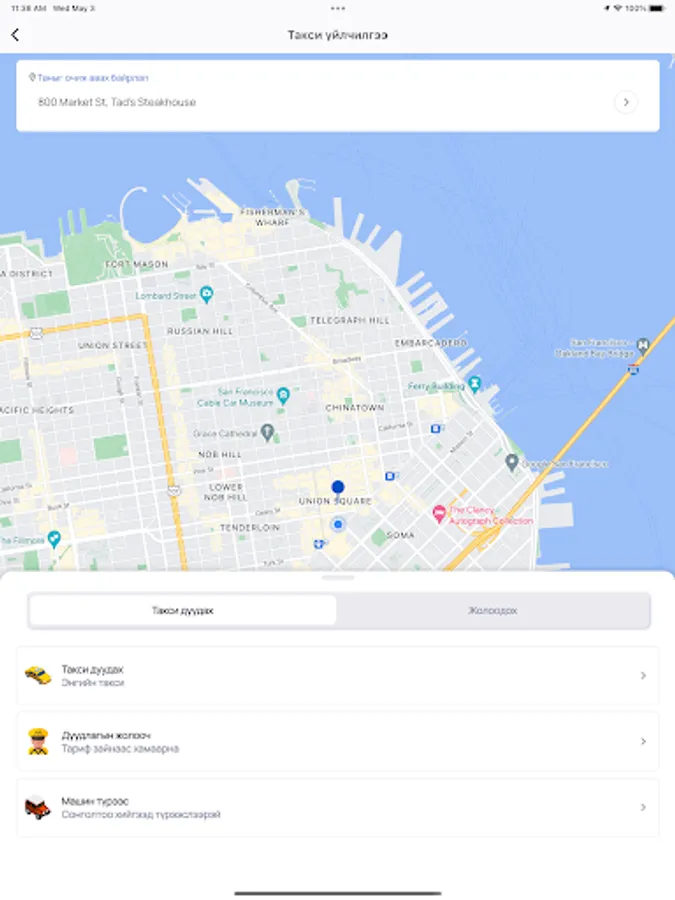Select the Lombard Street map pin
This screenshot has width=675, height=900.
(x=207, y=294)
